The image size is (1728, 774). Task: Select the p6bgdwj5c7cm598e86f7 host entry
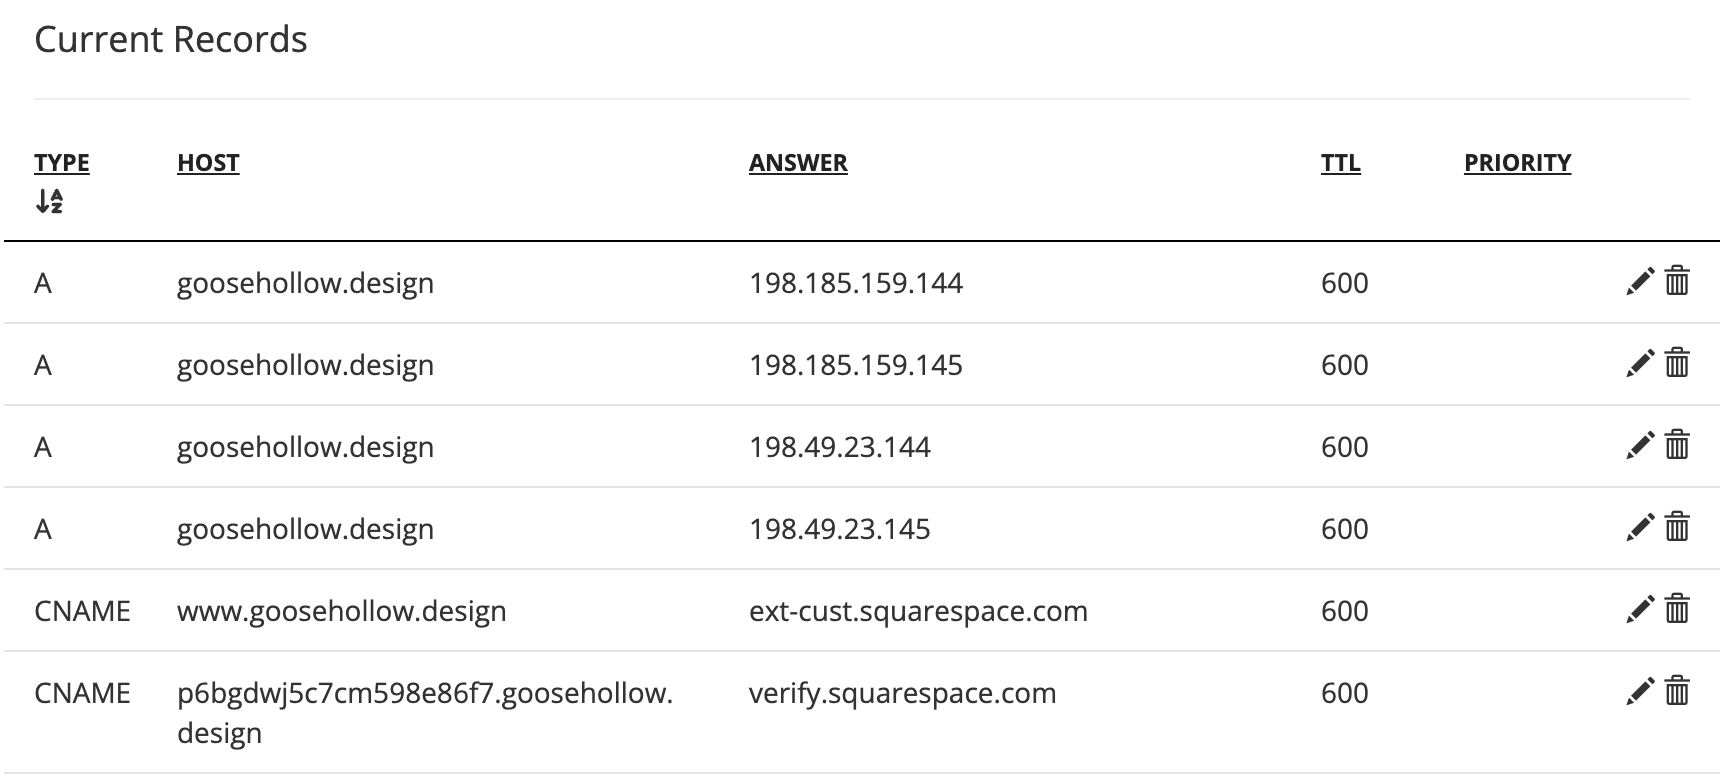click(x=425, y=712)
